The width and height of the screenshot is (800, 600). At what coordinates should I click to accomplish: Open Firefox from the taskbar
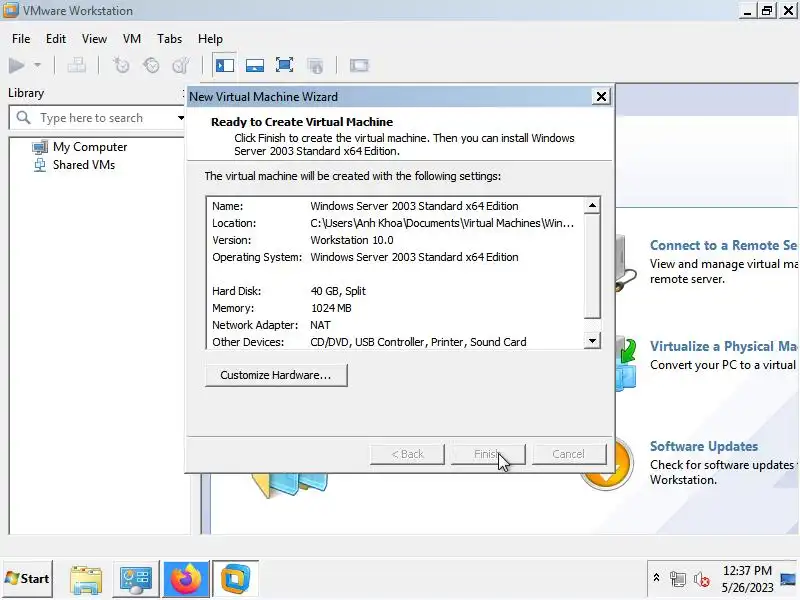pos(186,579)
